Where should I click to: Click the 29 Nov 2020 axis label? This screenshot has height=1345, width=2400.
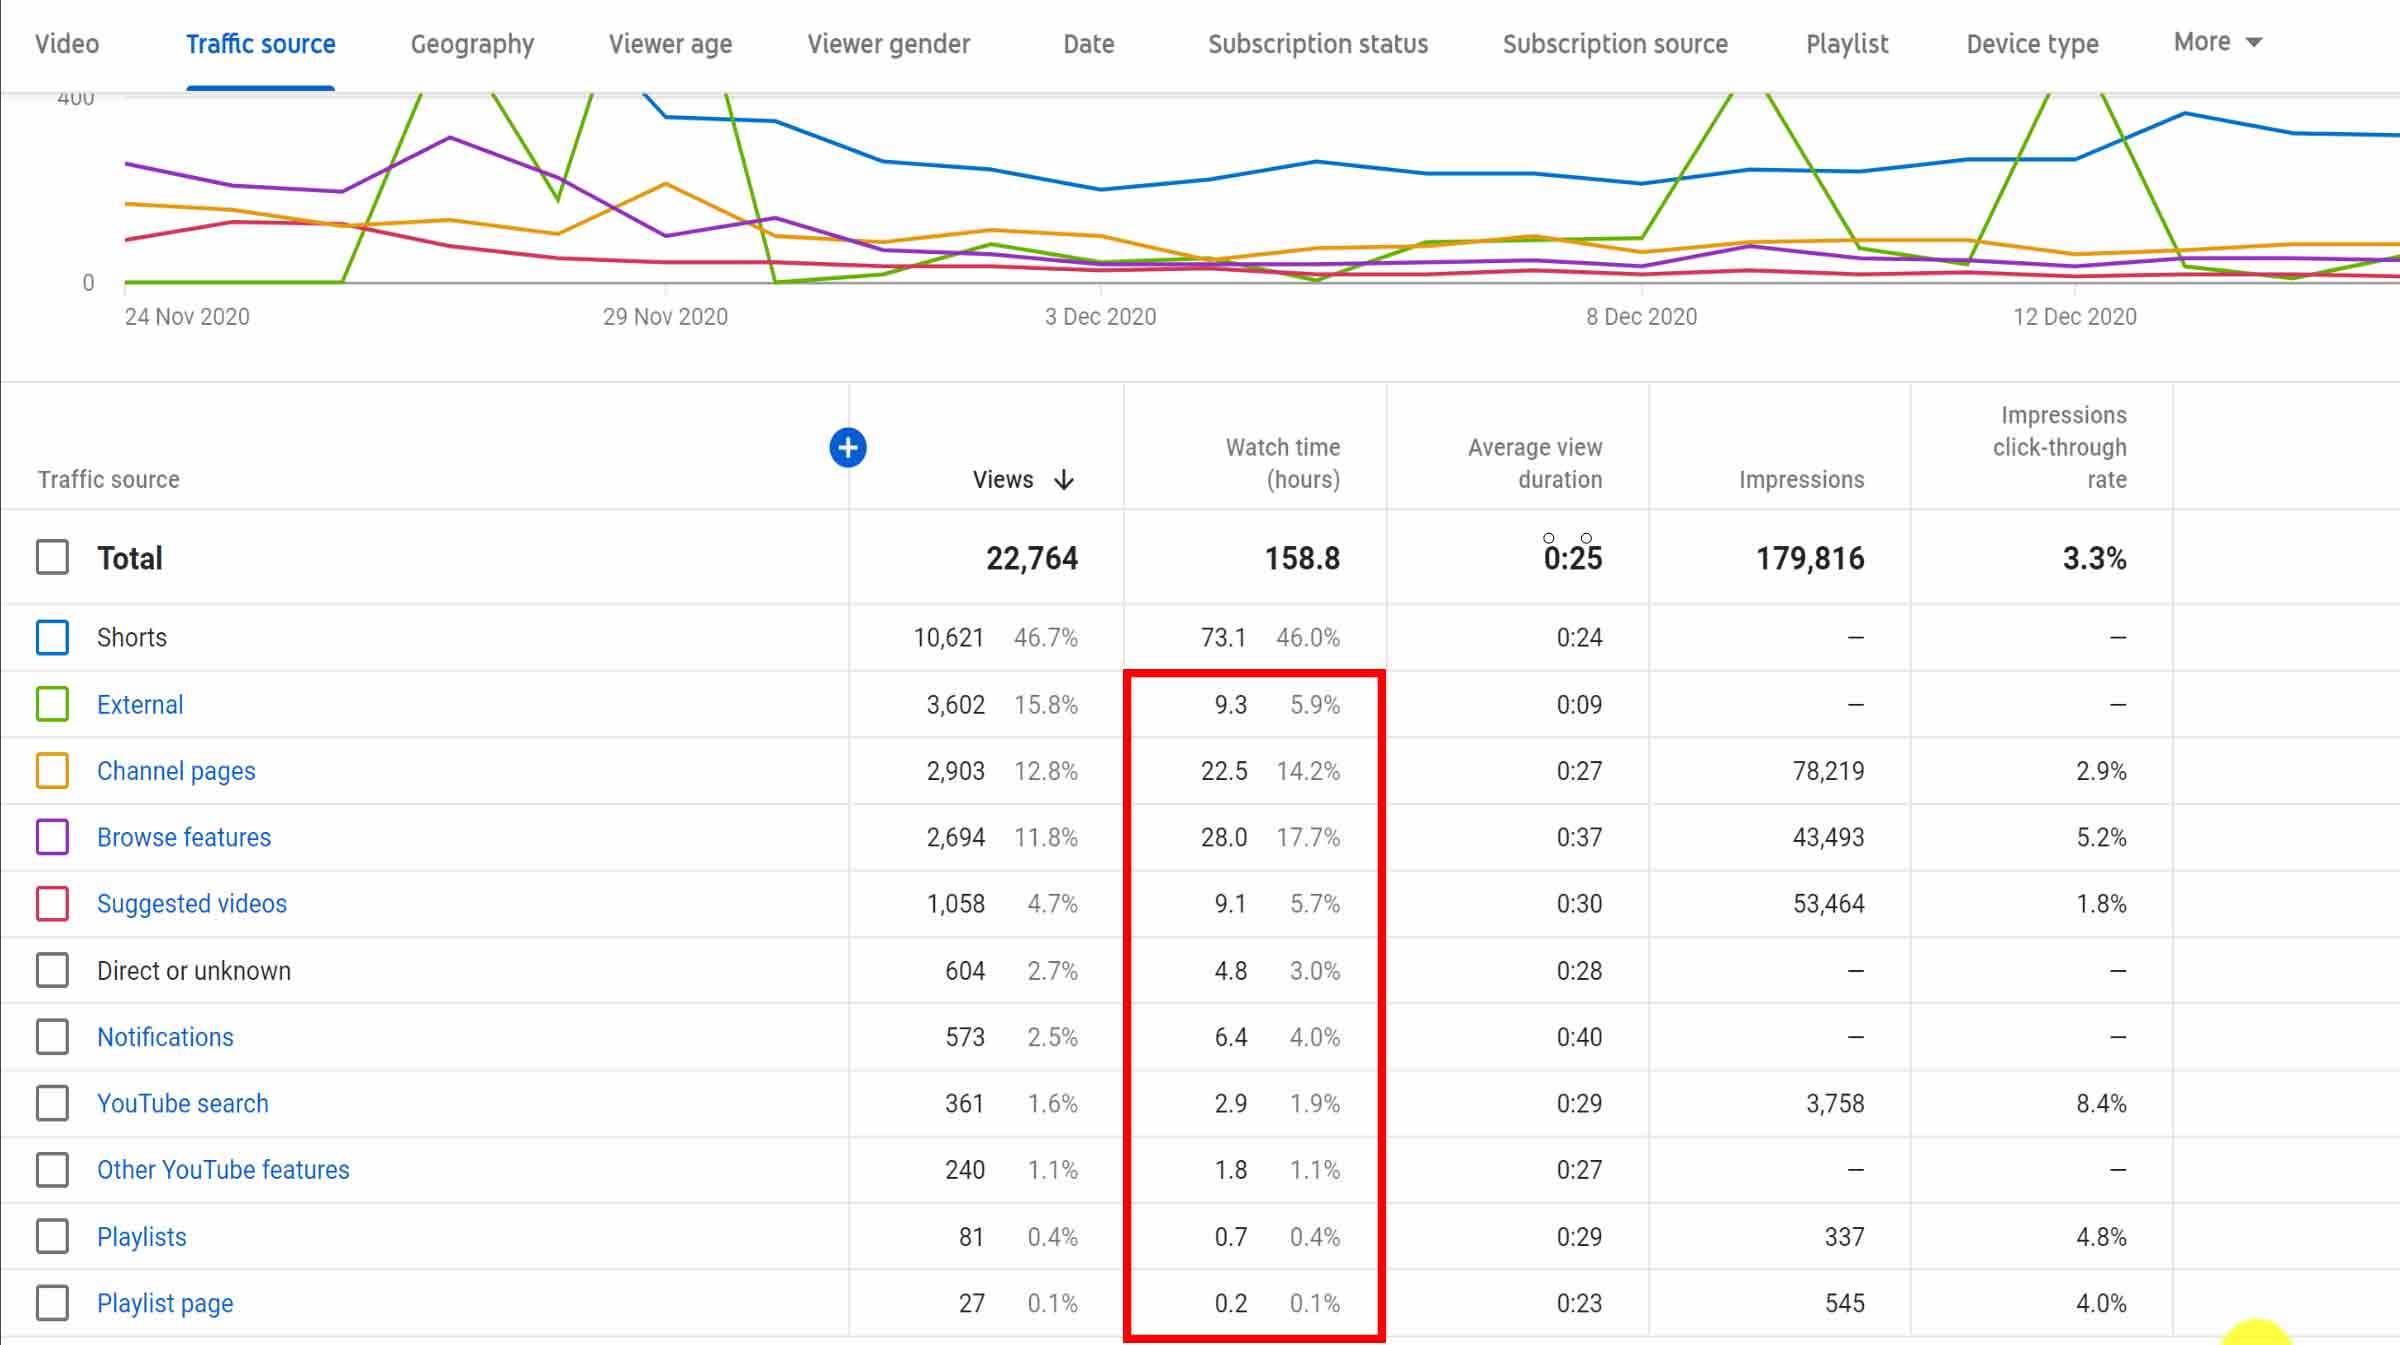pos(665,317)
